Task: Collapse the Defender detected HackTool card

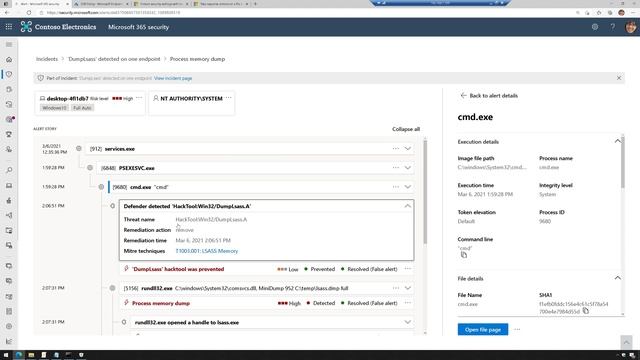Action: click(408, 206)
